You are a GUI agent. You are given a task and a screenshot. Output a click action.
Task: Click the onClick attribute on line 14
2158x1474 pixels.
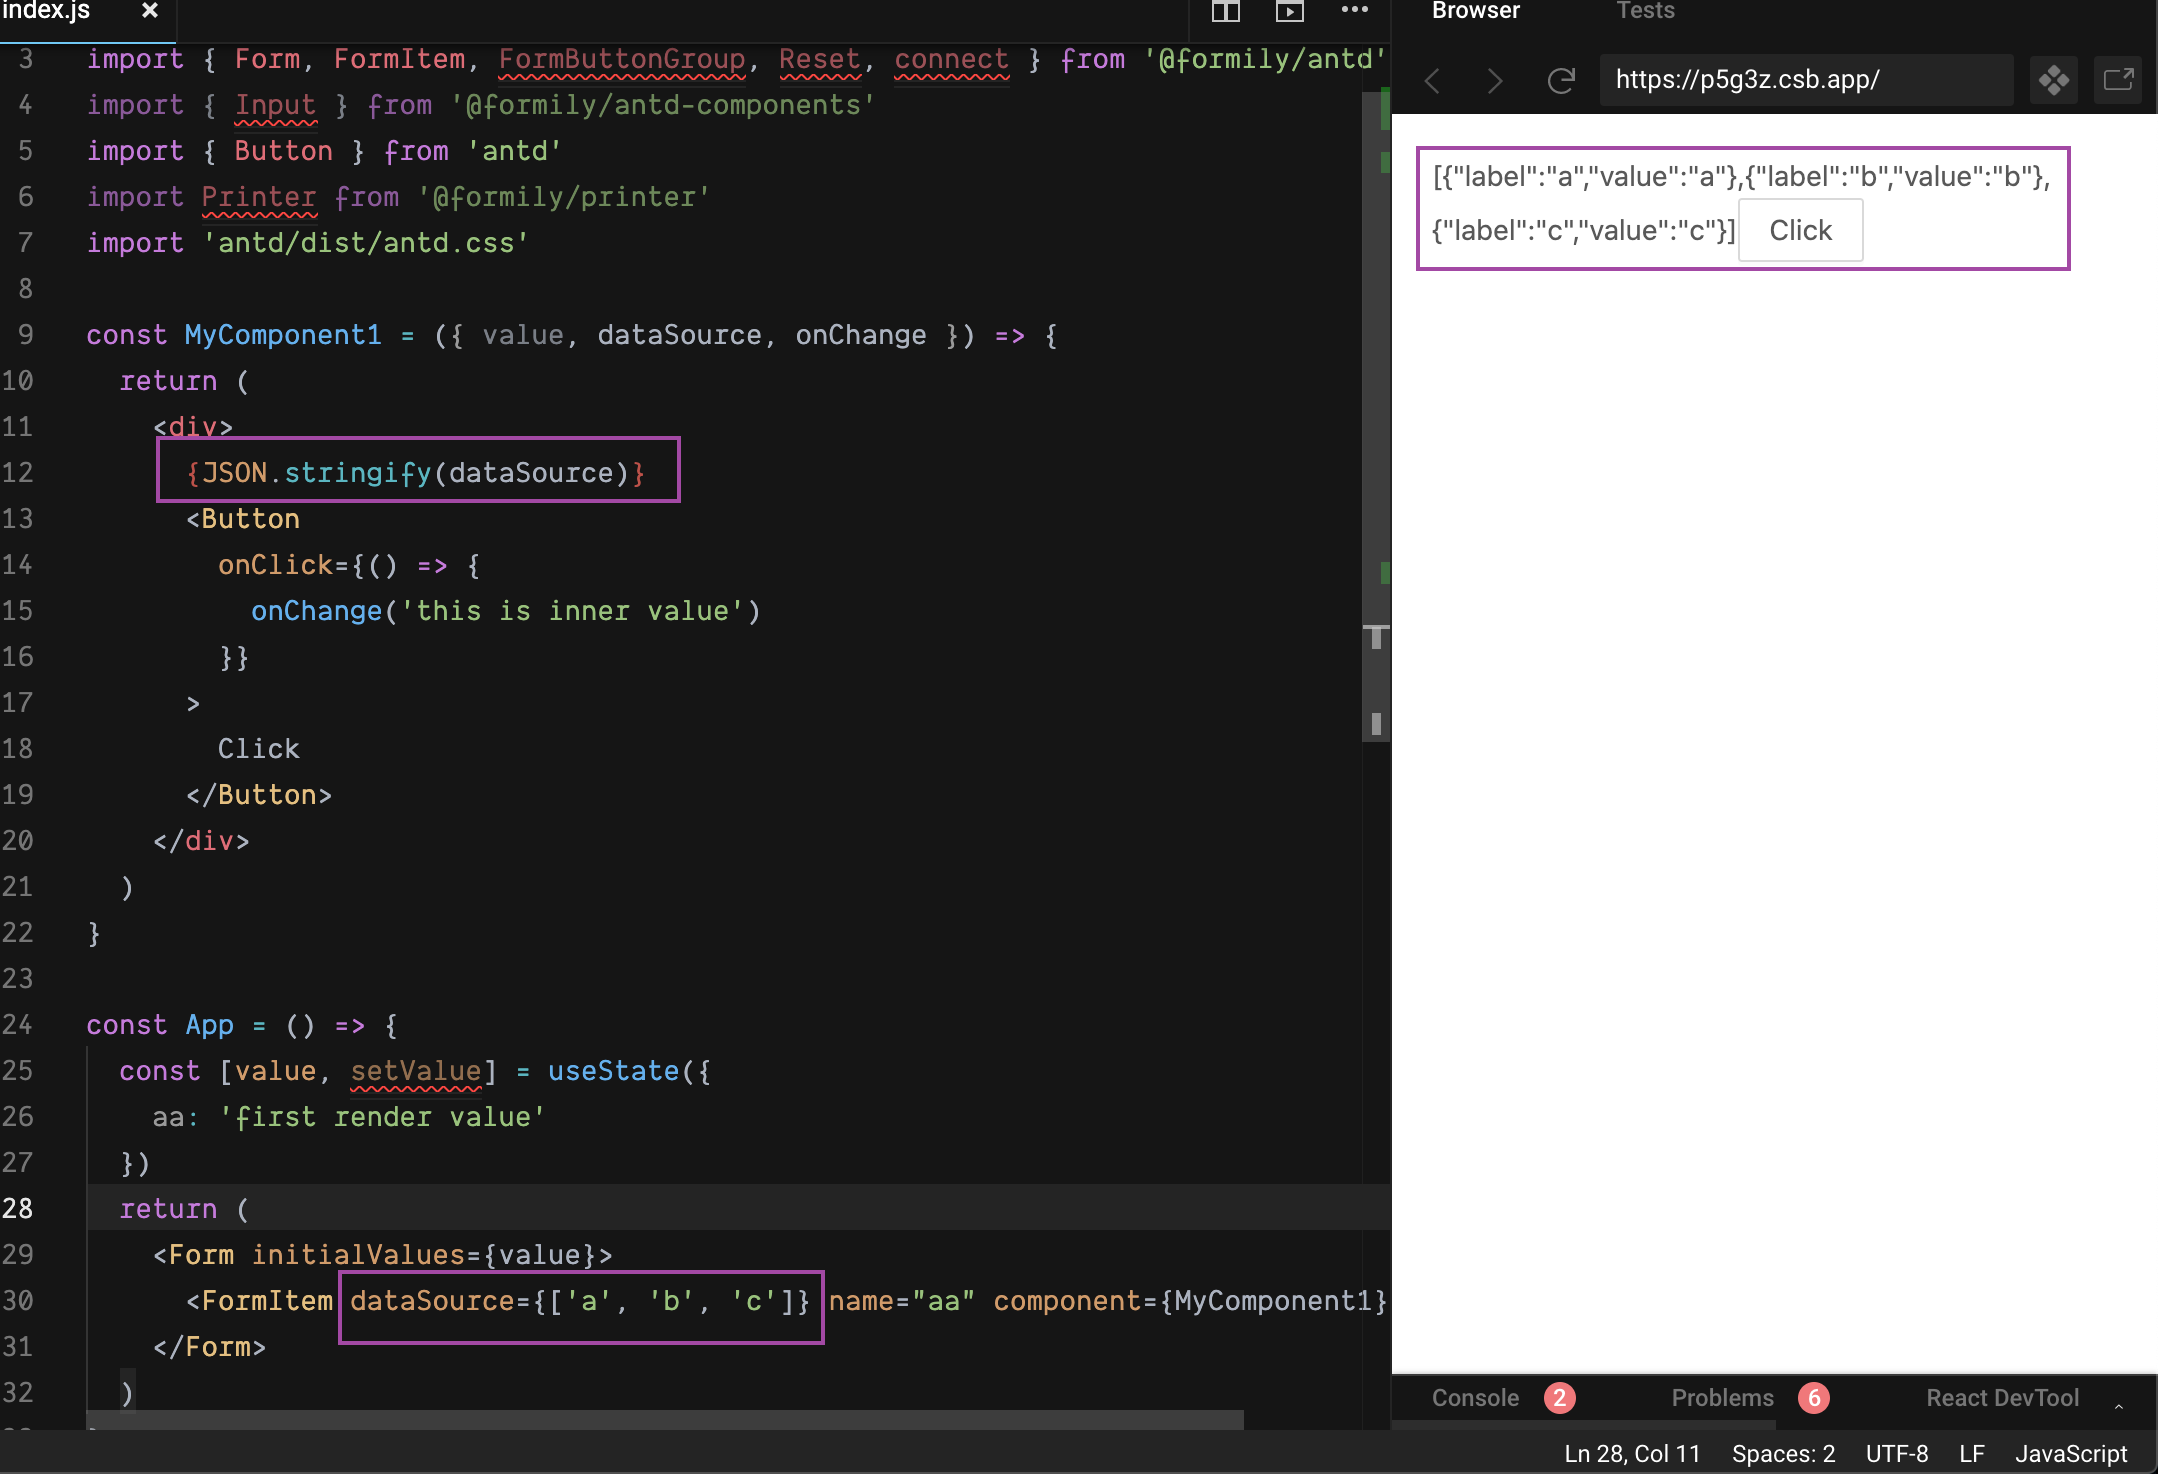tap(275, 565)
